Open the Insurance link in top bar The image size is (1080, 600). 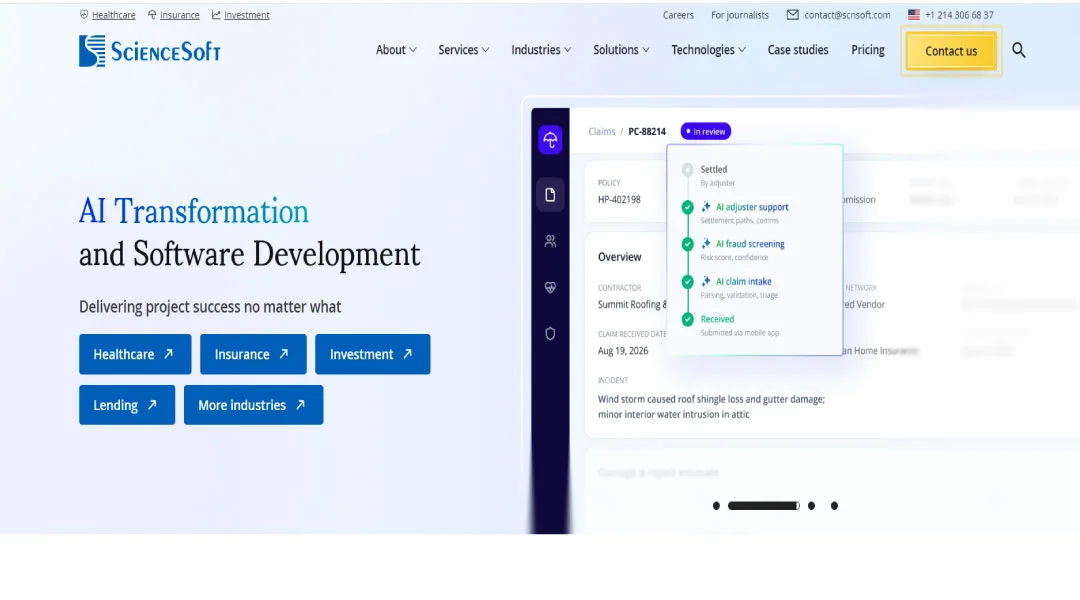[180, 14]
